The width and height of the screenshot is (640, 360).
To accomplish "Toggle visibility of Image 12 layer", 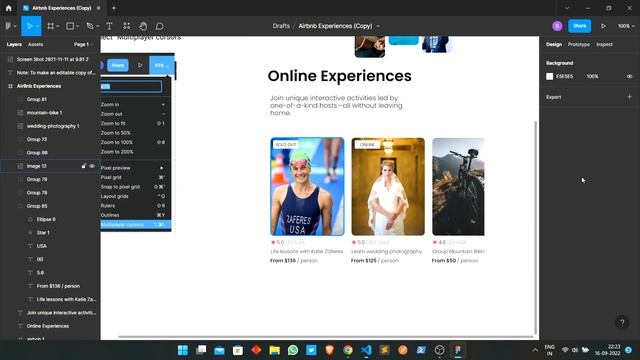I will (x=92, y=166).
